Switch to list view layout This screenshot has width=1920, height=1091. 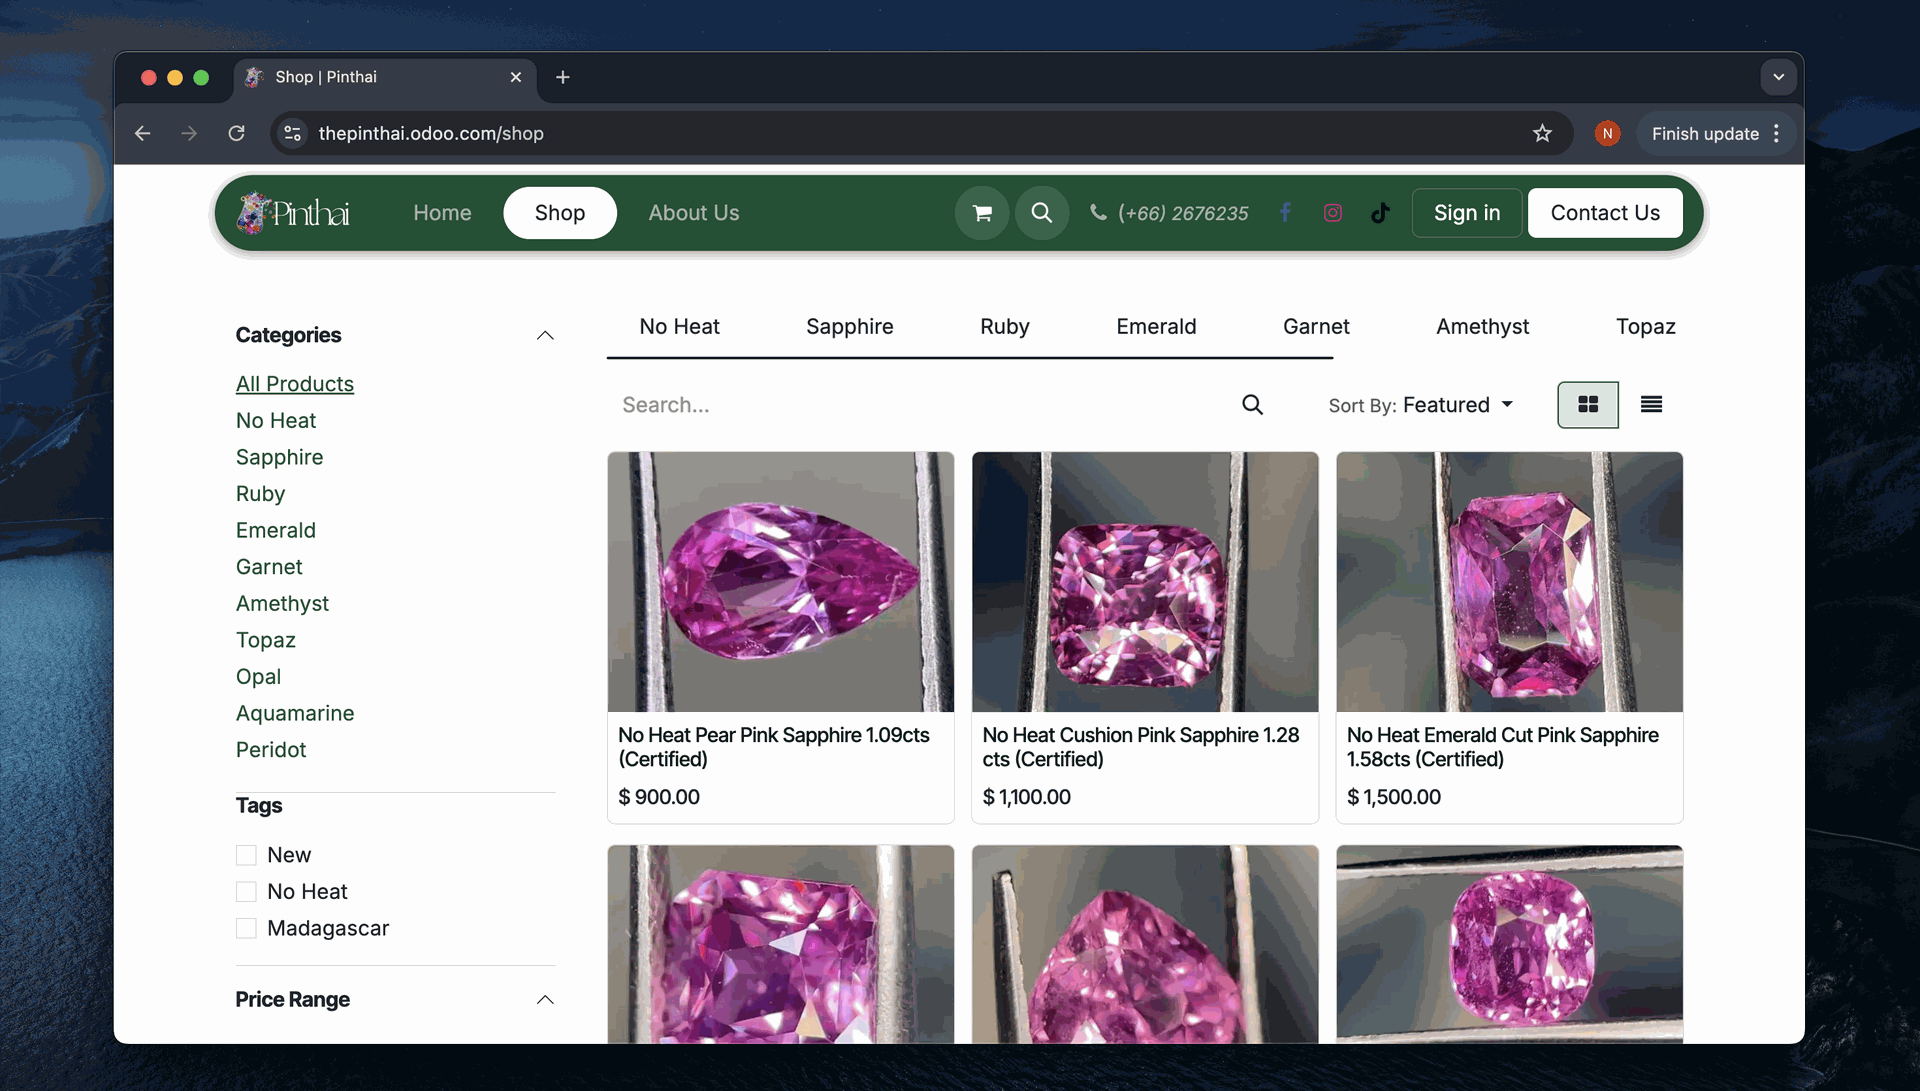(x=1651, y=405)
